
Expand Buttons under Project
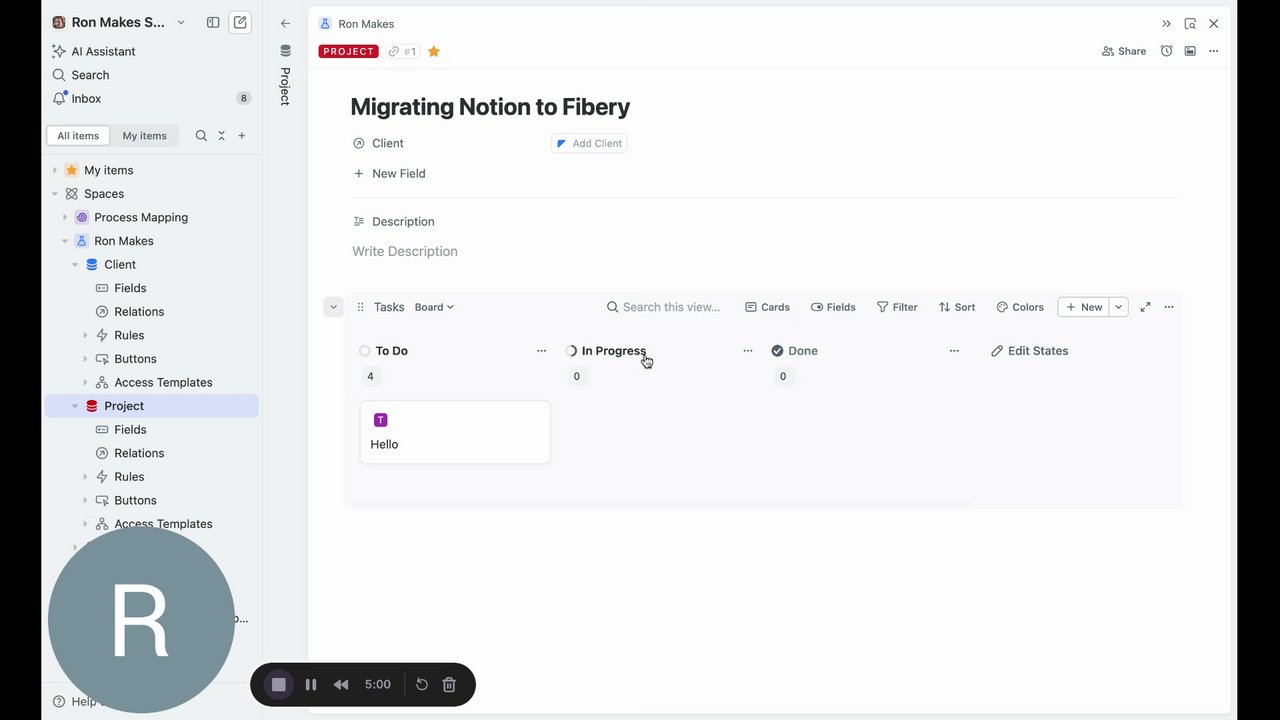[85, 500]
